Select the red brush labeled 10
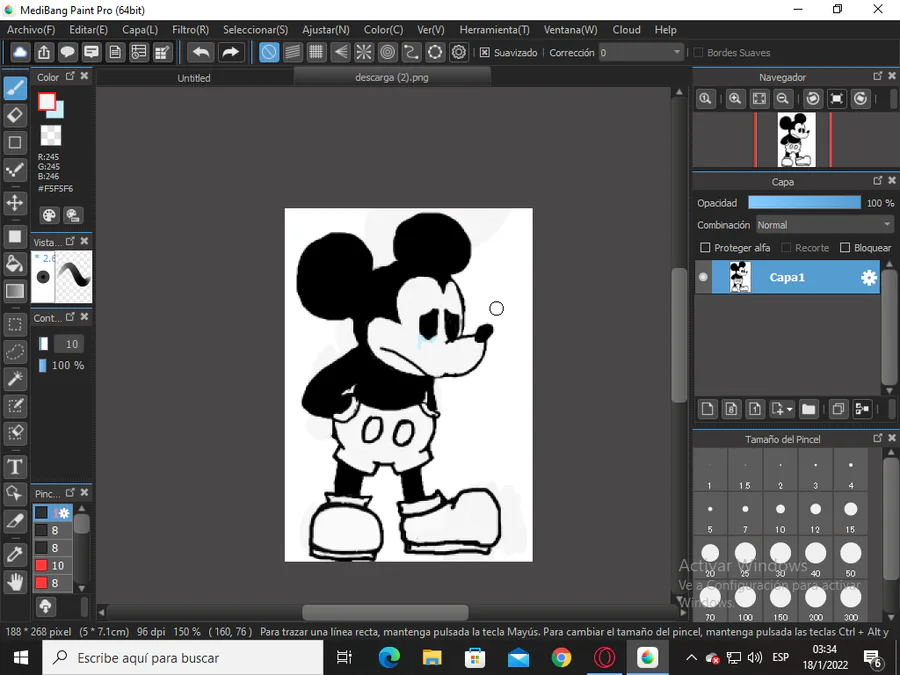Viewport: 900px width, 675px height. (x=52, y=565)
